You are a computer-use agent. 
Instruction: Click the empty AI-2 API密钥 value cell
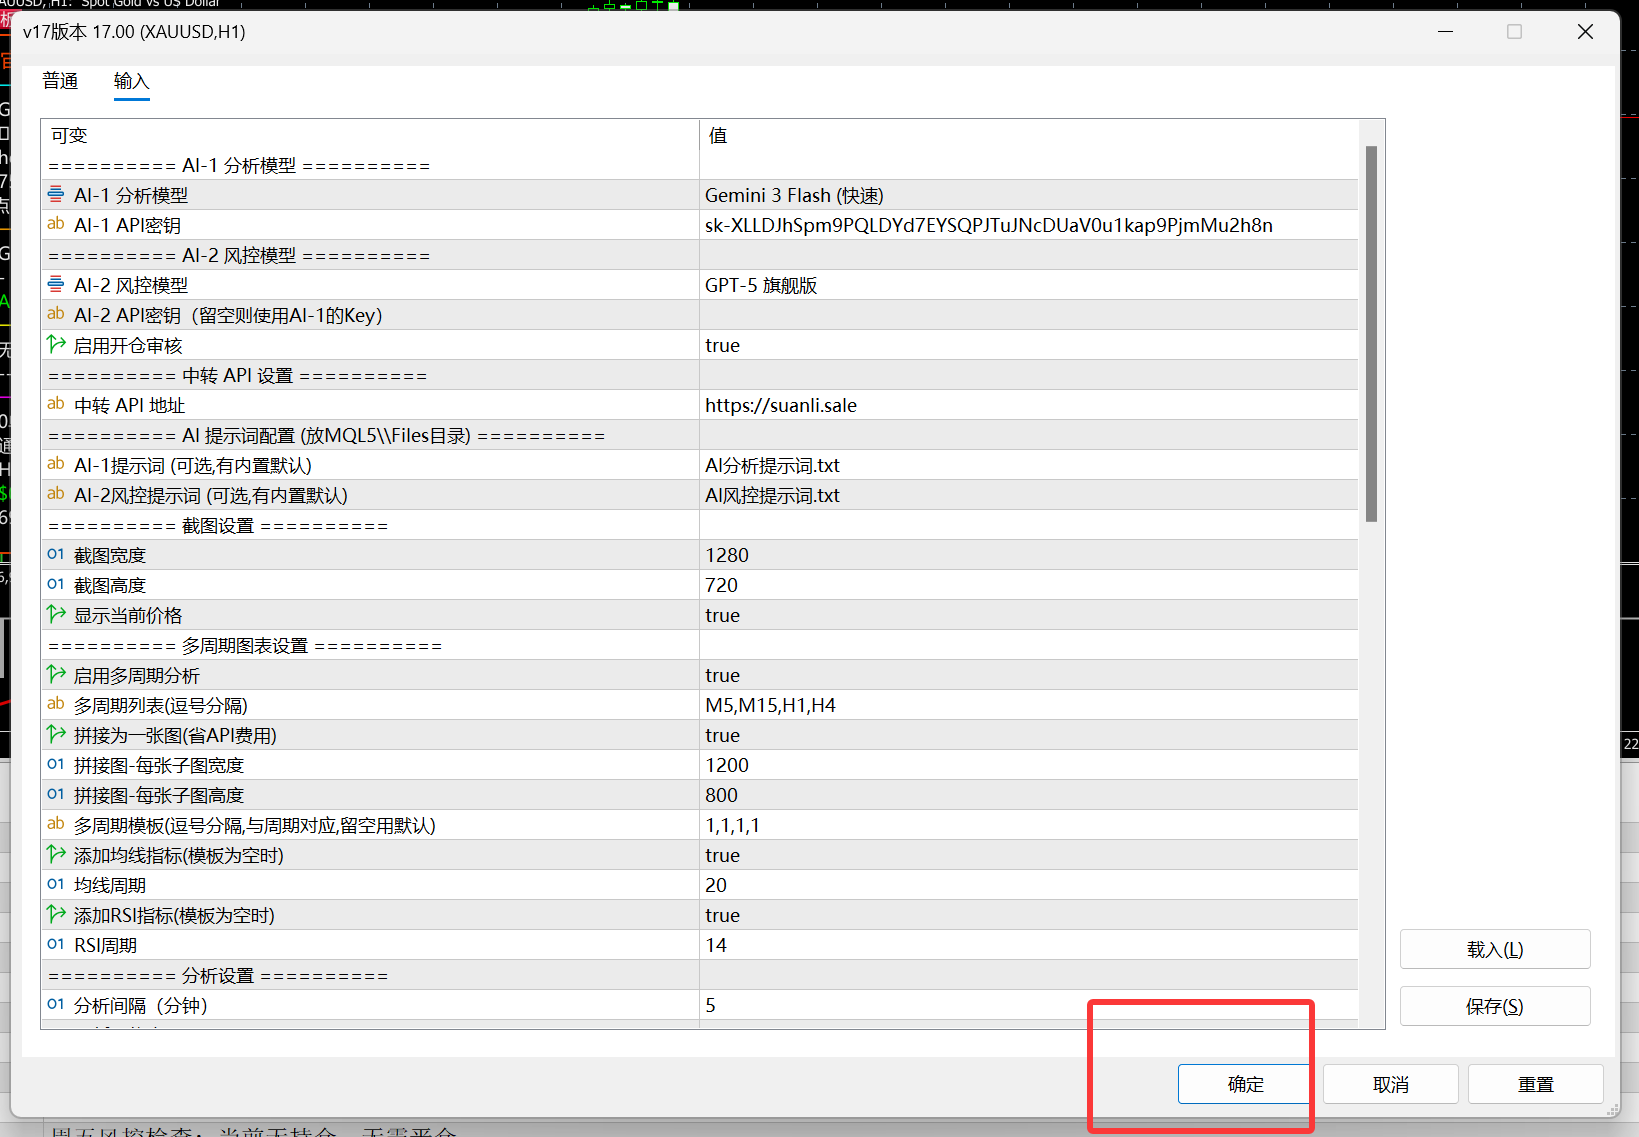pyautogui.click(x=1028, y=315)
